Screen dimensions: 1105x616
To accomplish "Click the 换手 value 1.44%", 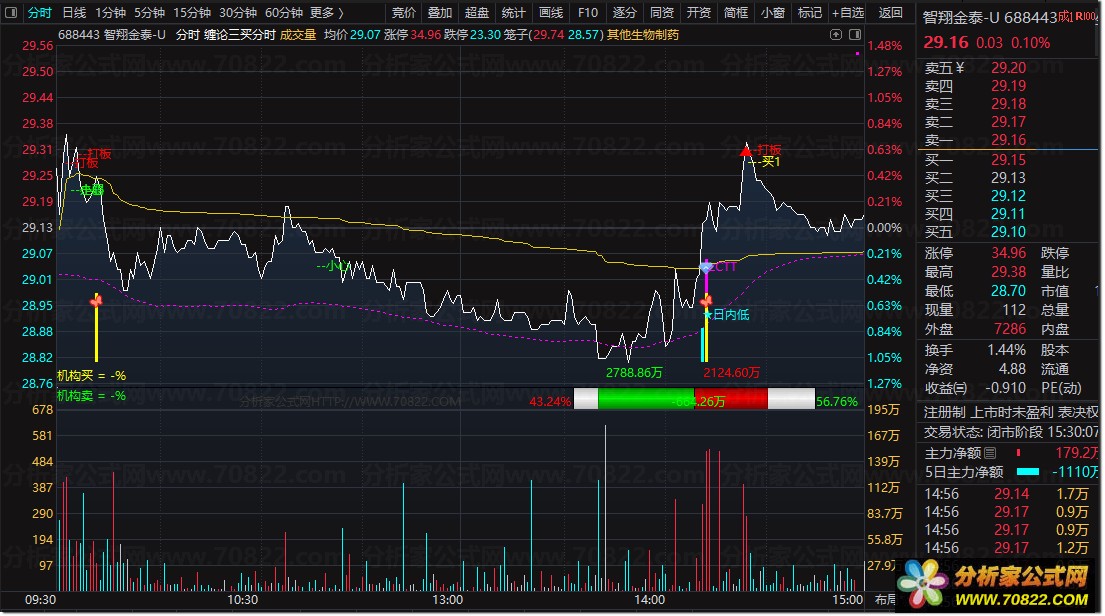I will click(x=1006, y=350).
